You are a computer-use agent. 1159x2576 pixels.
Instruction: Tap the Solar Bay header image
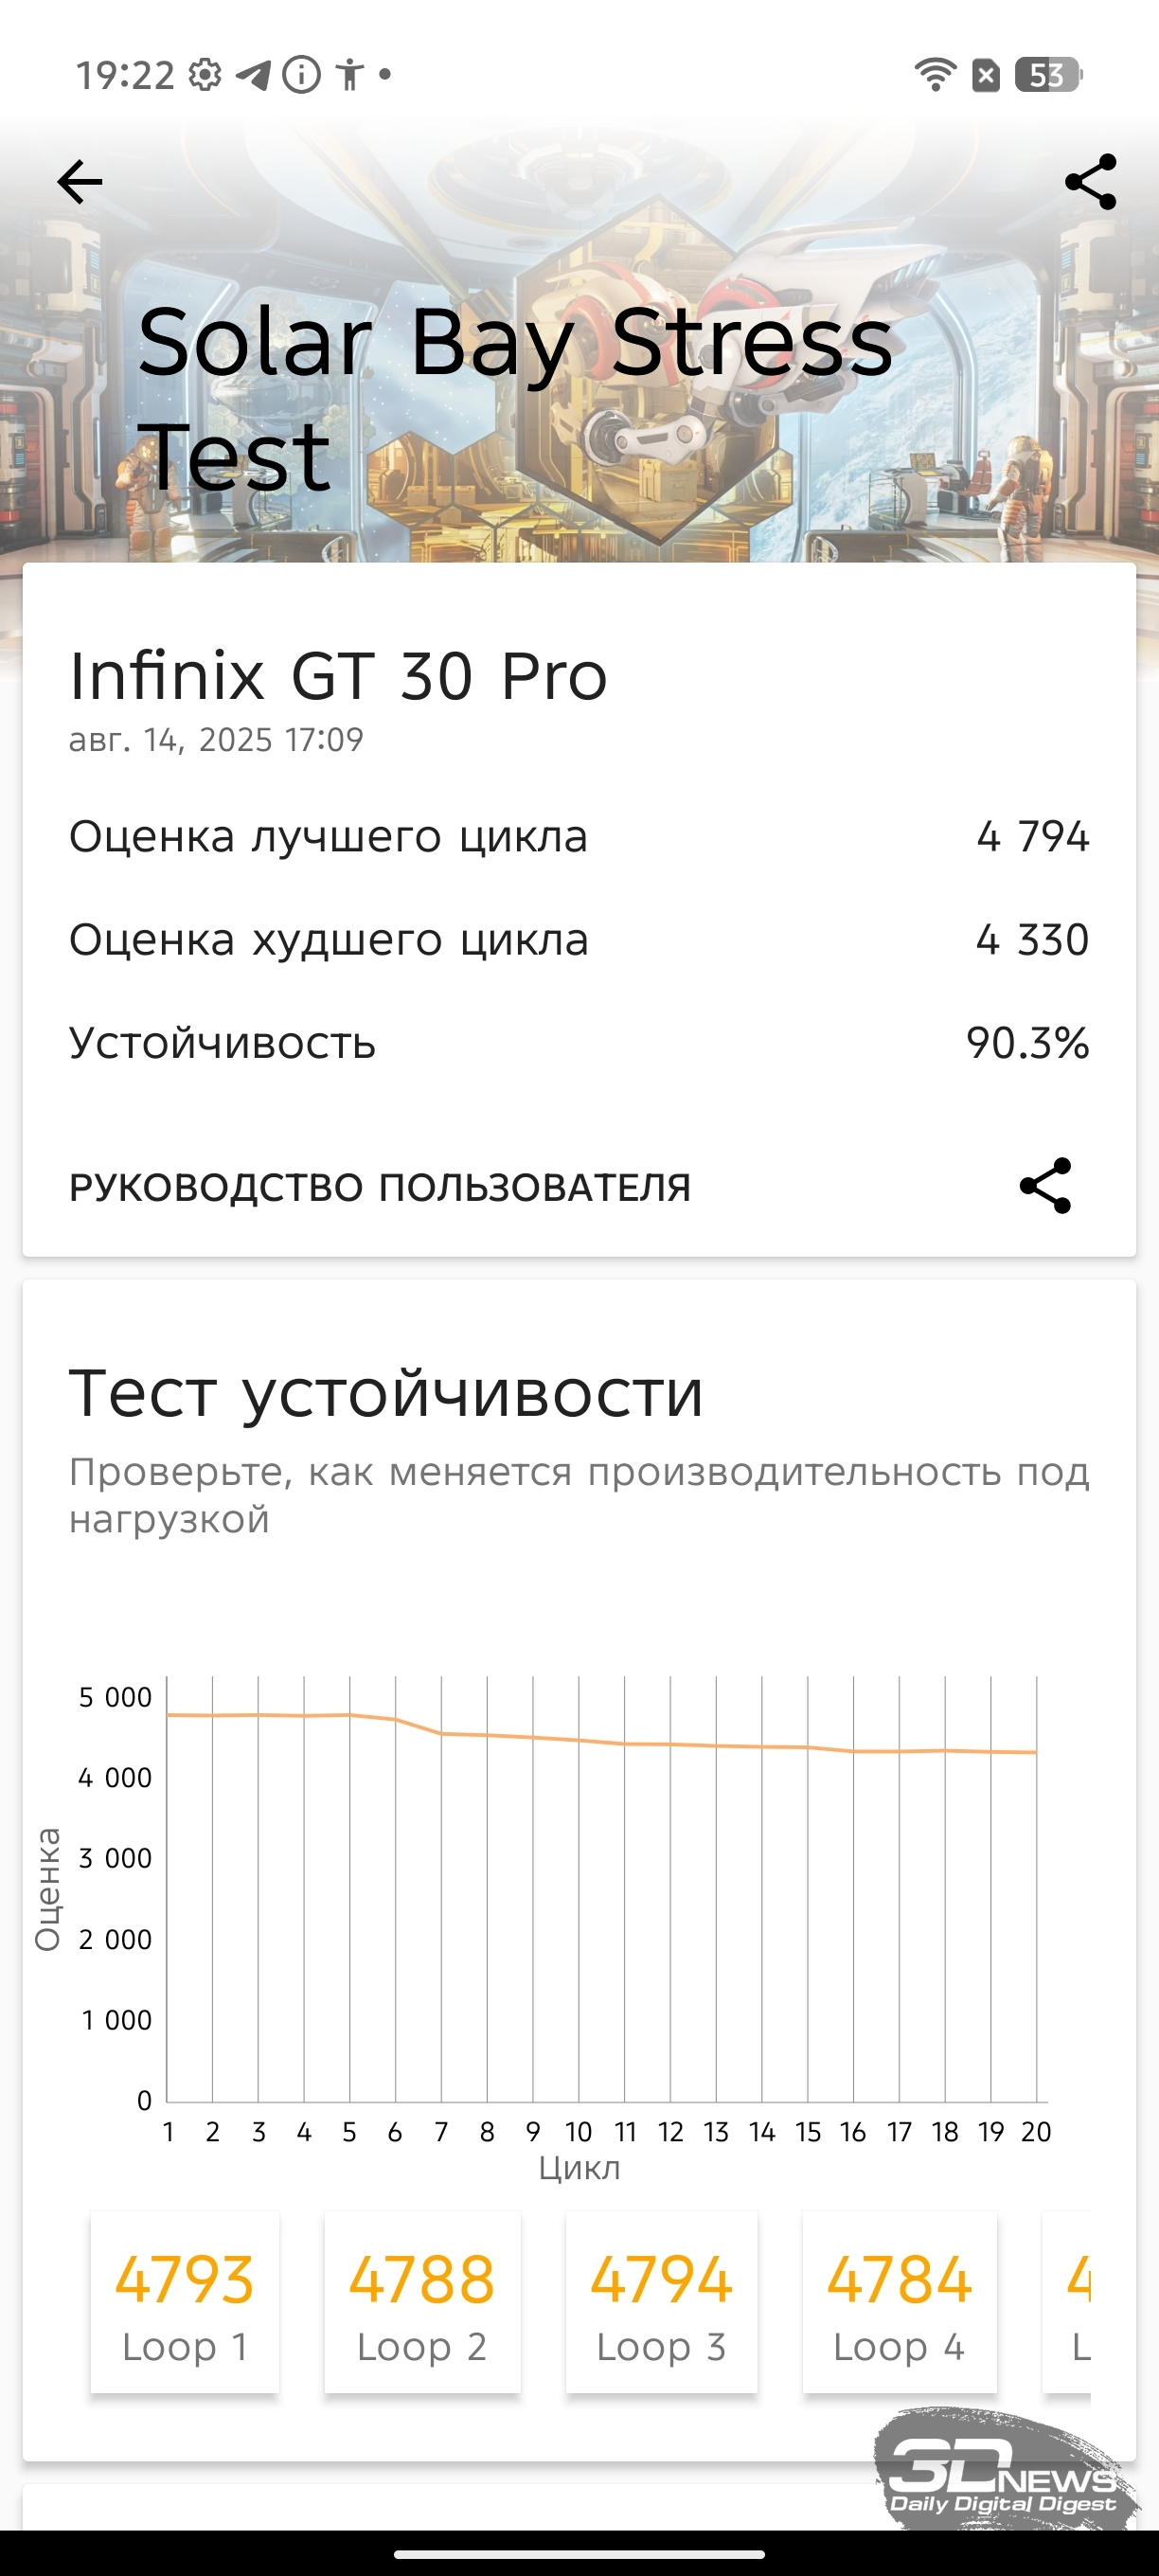tap(579, 340)
